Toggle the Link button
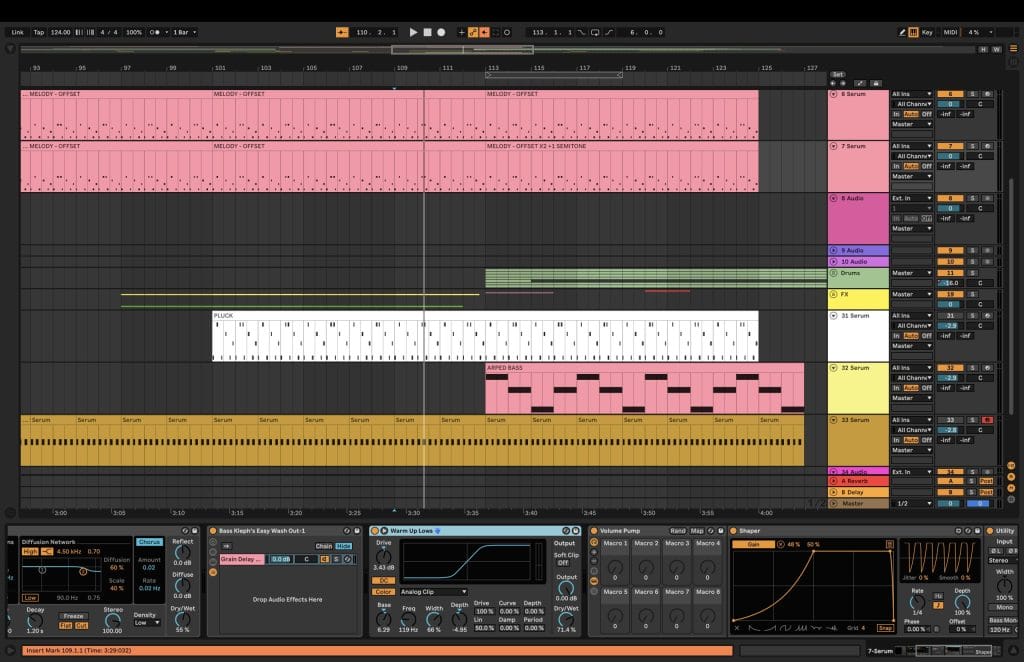Viewport: 1024px width, 662px height. (17, 32)
